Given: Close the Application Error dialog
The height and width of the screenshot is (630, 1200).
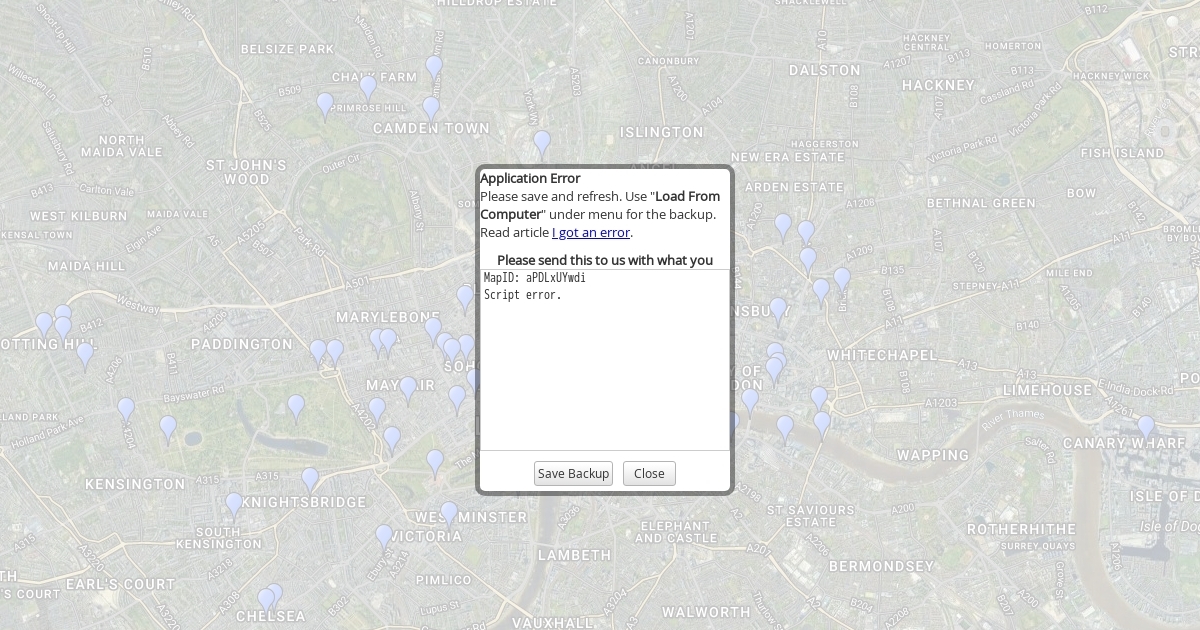Looking at the screenshot, I should [x=649, y=473].
